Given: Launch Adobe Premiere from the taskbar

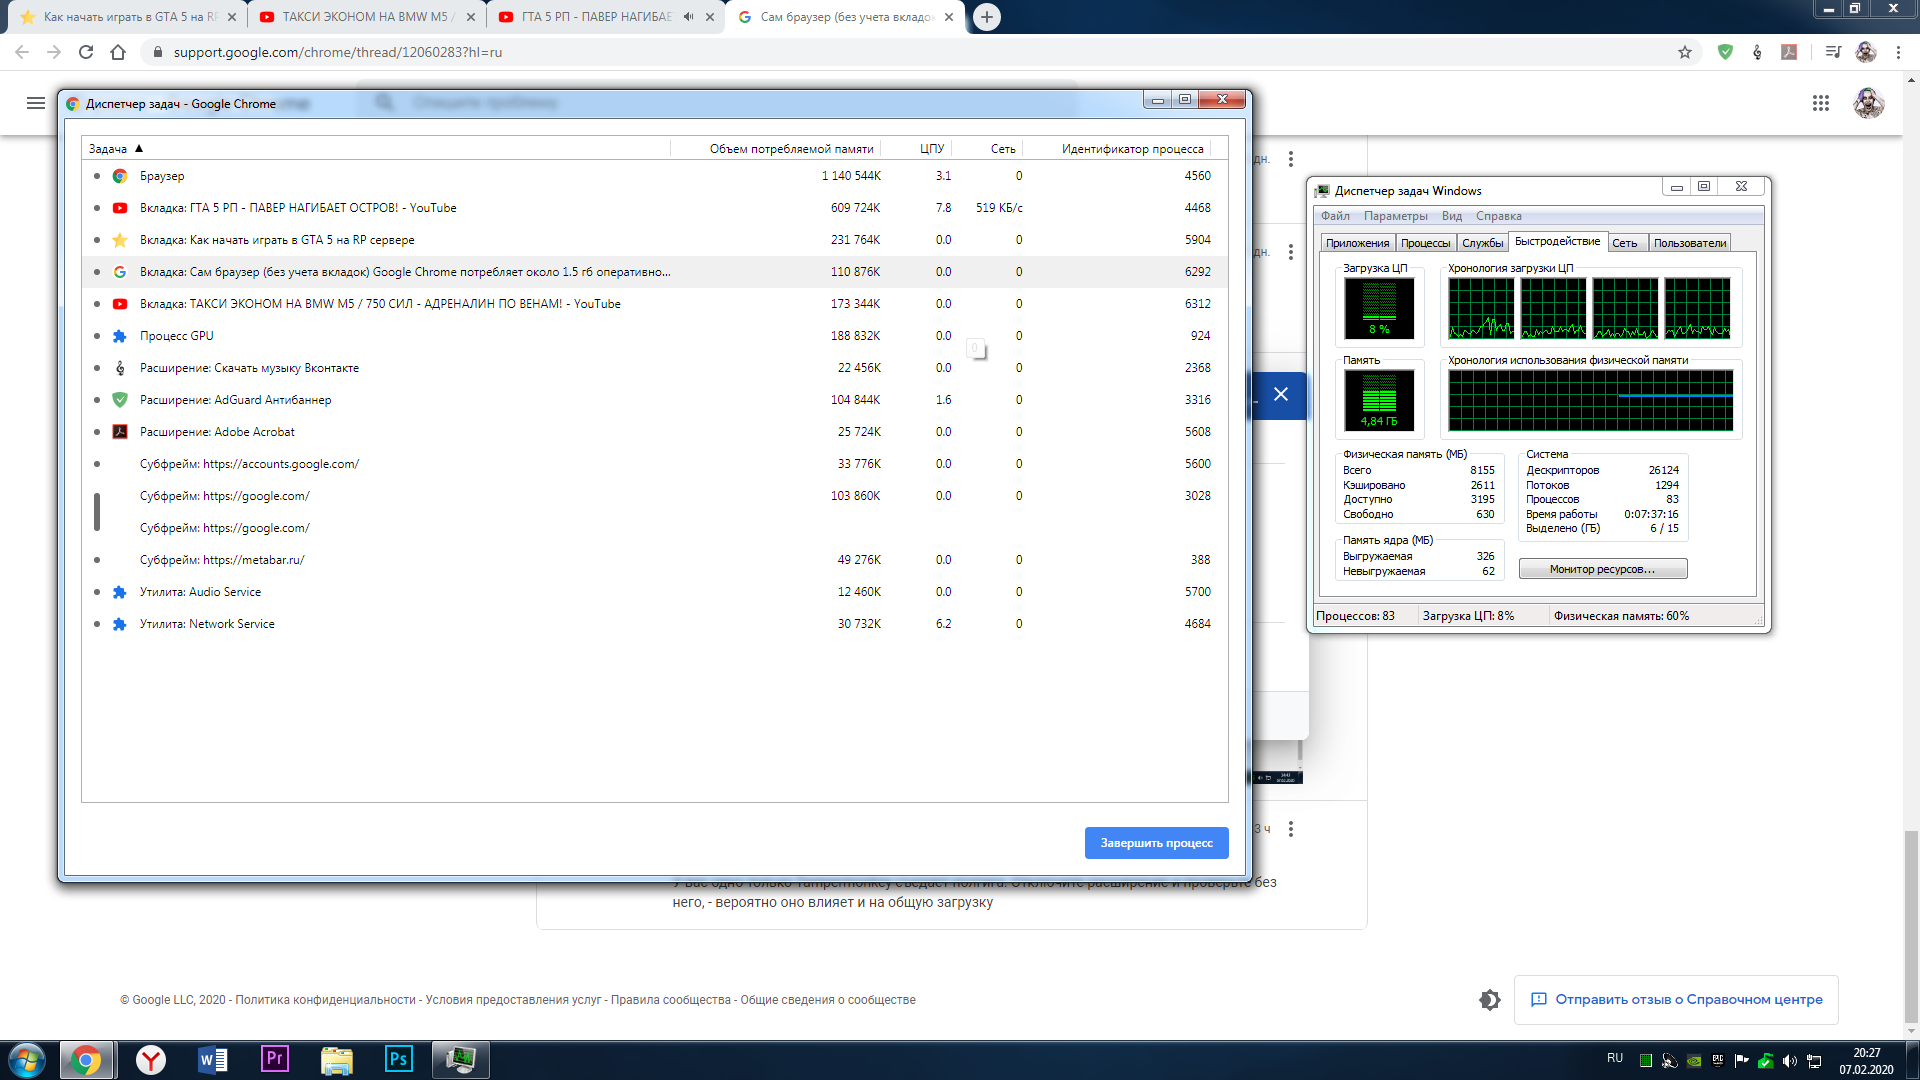Looking at the screenshot, I should tap(274, 1059).
